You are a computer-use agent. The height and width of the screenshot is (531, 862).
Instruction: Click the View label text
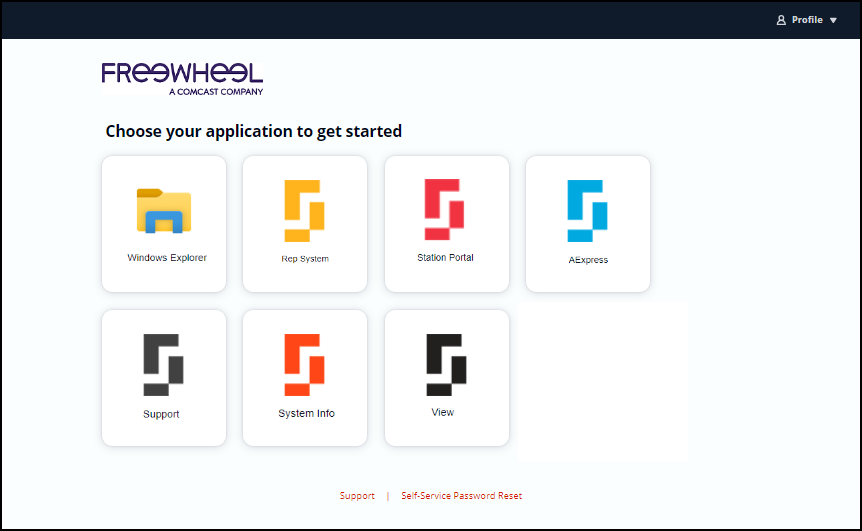click(x=443, y=412)
